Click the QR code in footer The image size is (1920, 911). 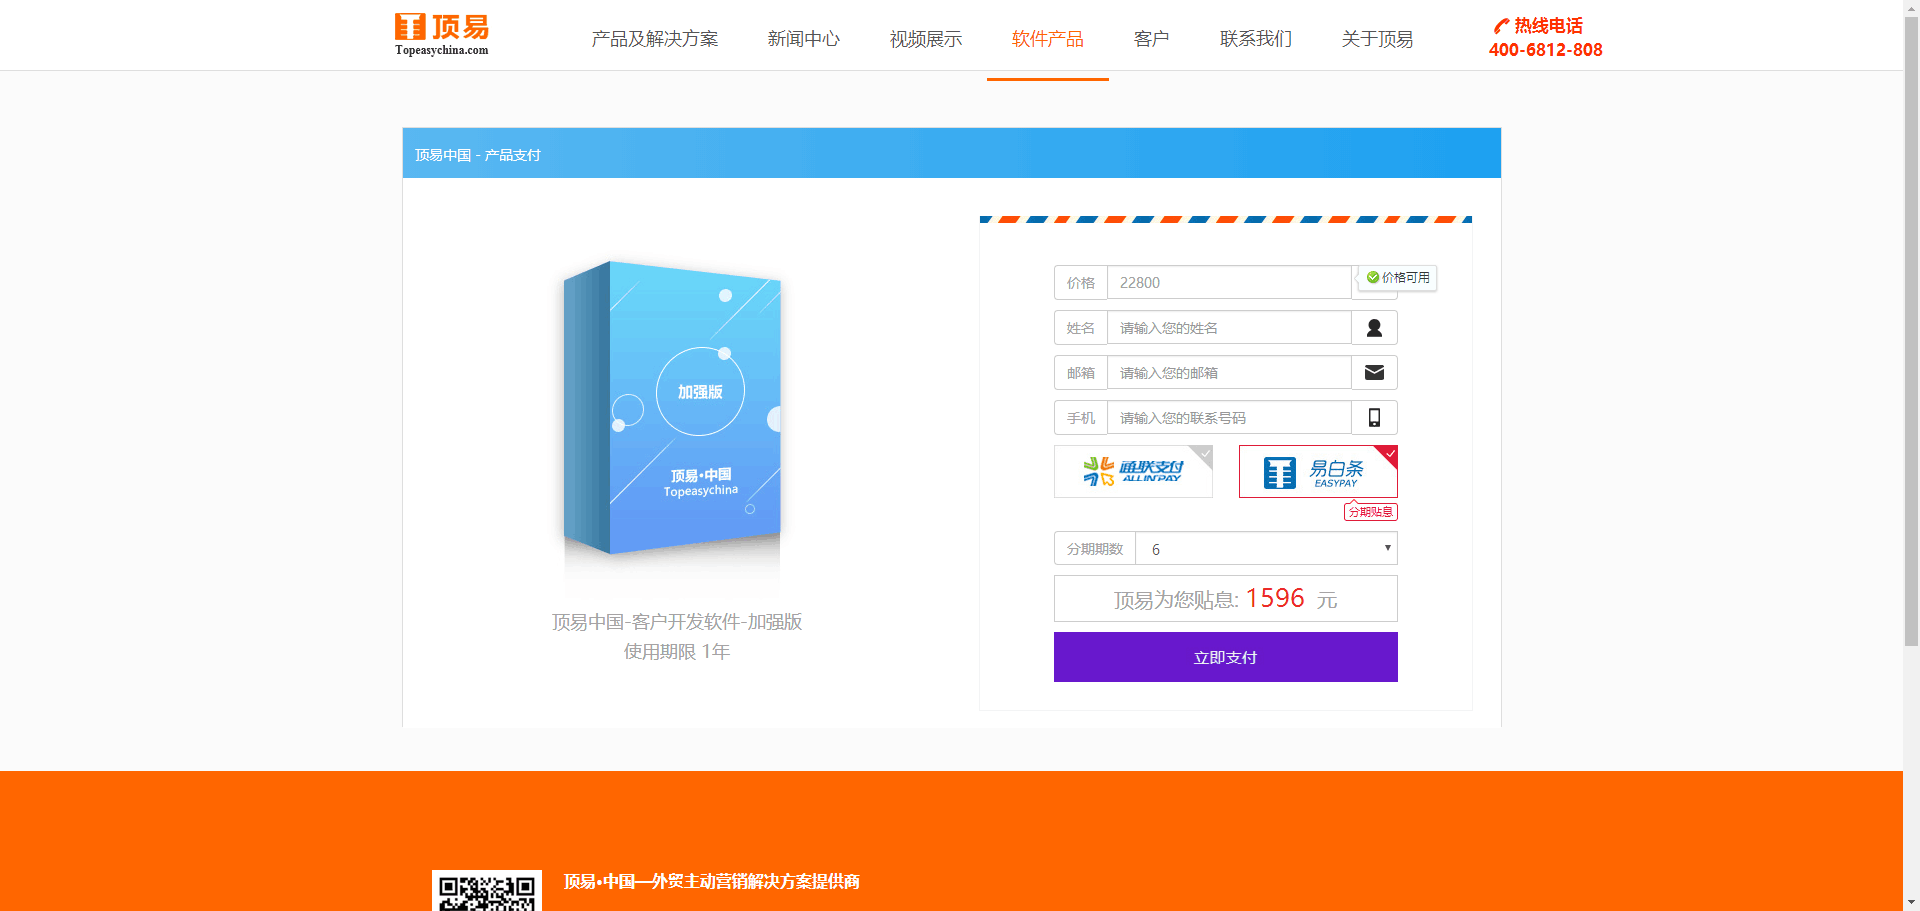[x=487, y=891]
